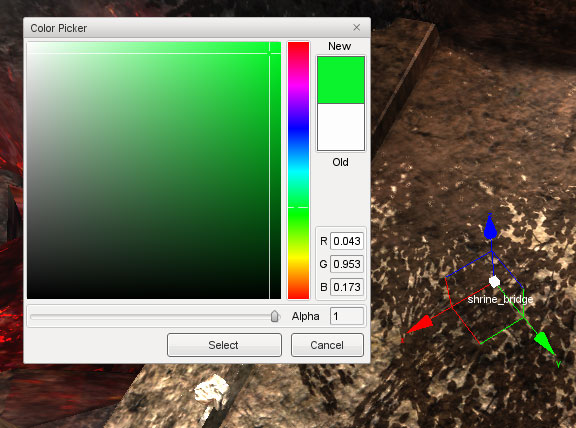Click the crosshair in the saturation square

pos(270,54)
